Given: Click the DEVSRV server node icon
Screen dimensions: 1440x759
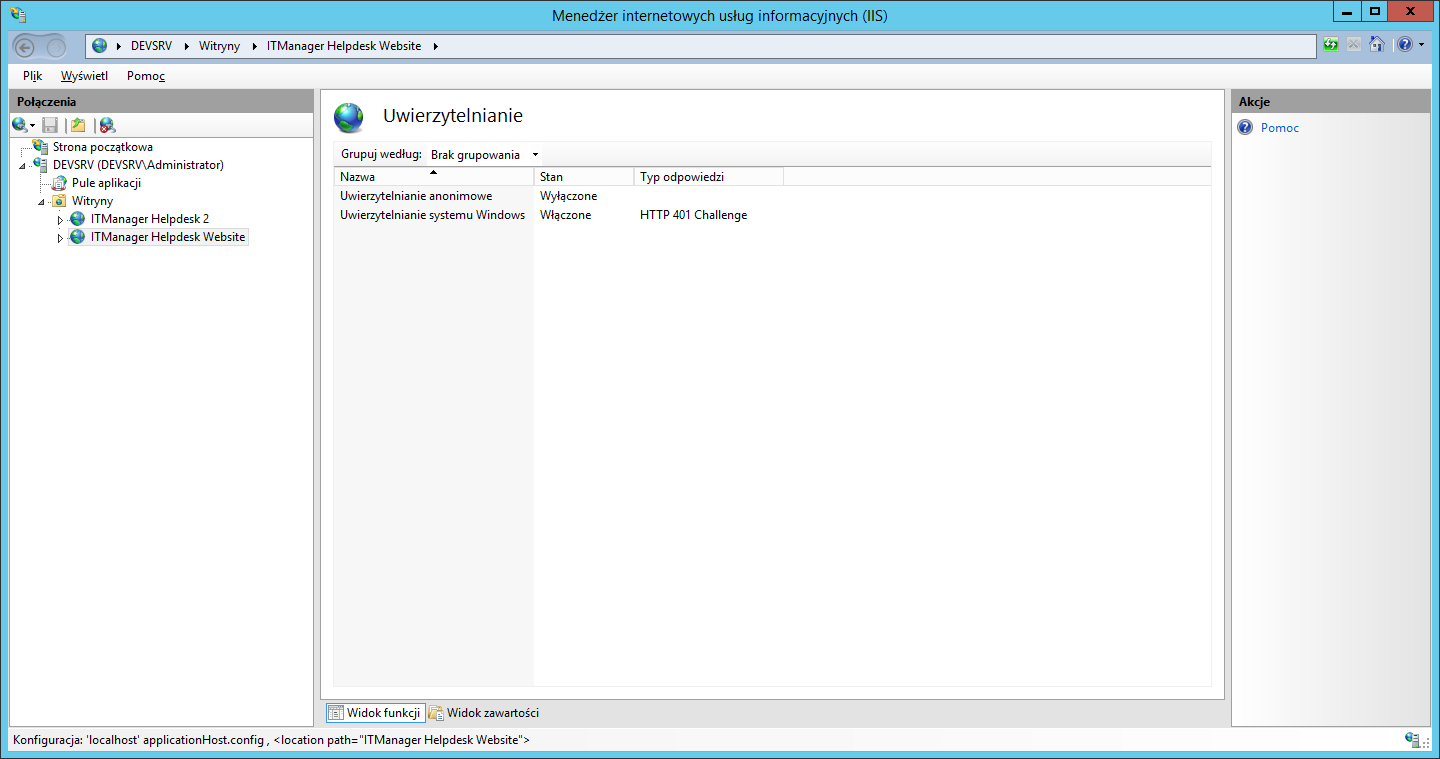Looking at the screenshot, I should tap(40, 164).
